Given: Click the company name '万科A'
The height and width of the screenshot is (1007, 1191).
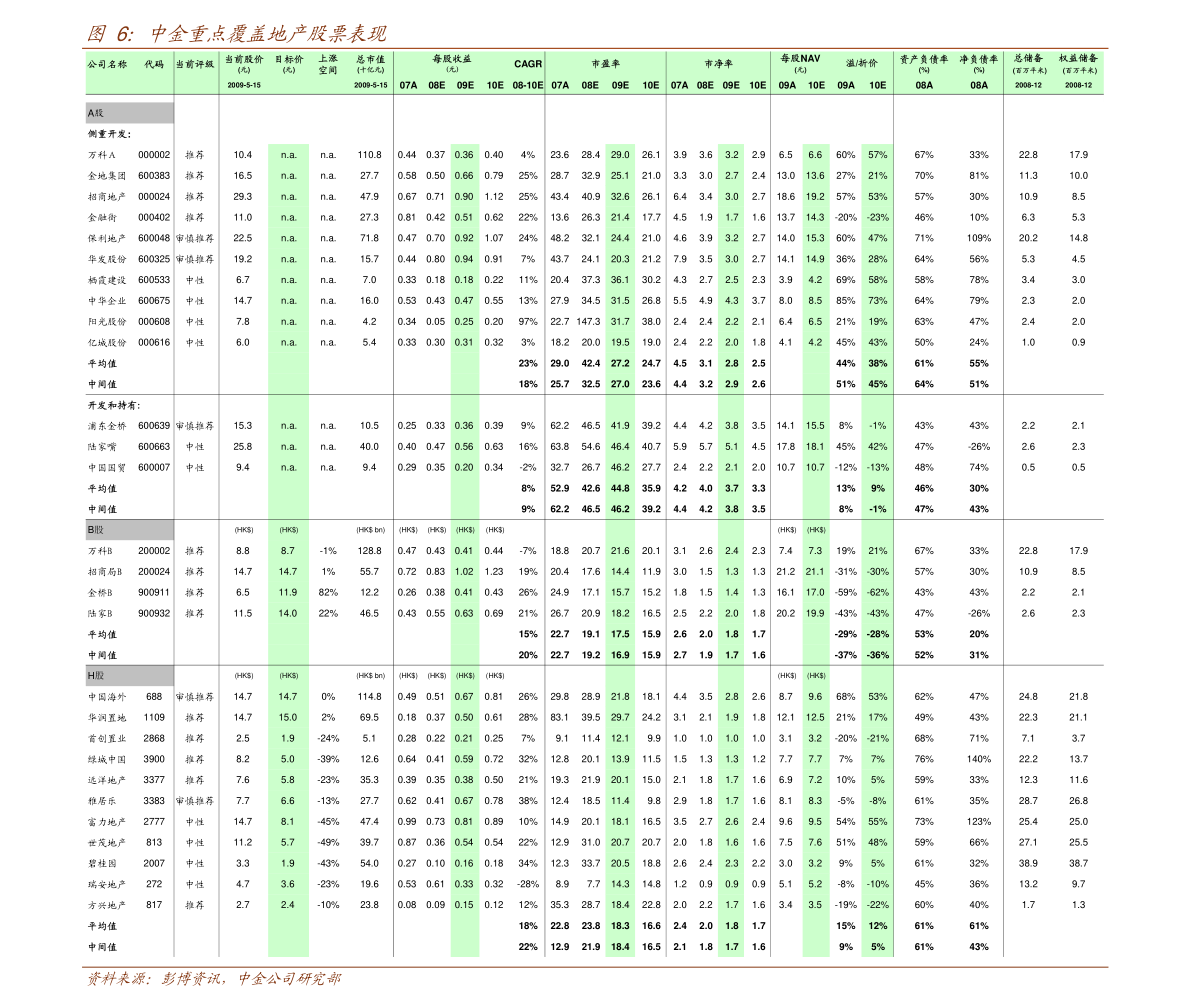Looking at the screenshot, I should click(102, 155).
